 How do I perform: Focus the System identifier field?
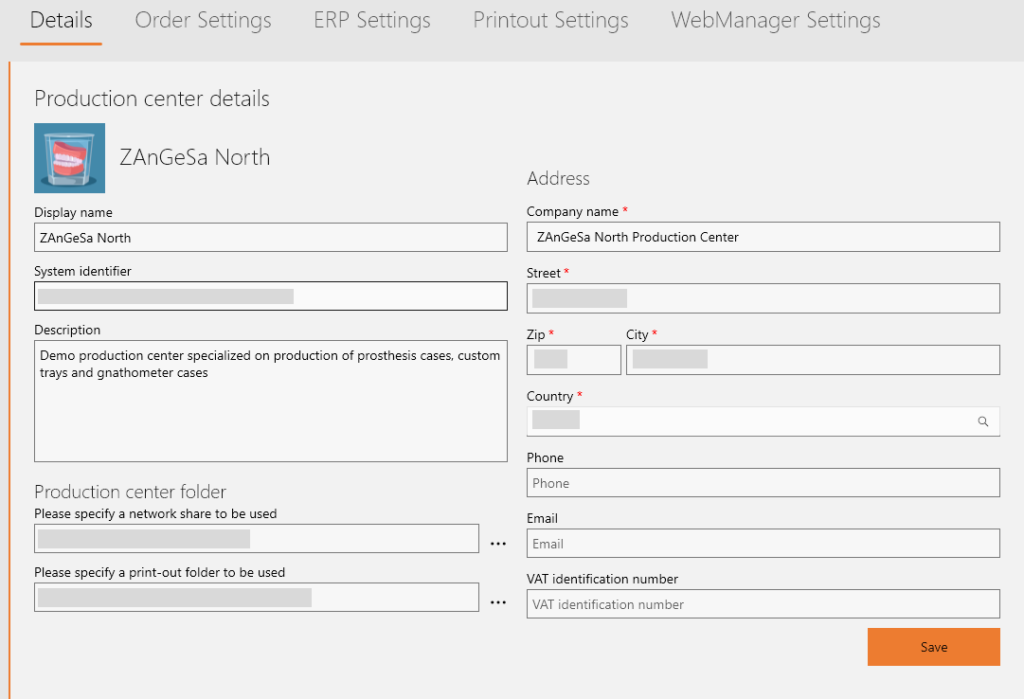(270, 296)
